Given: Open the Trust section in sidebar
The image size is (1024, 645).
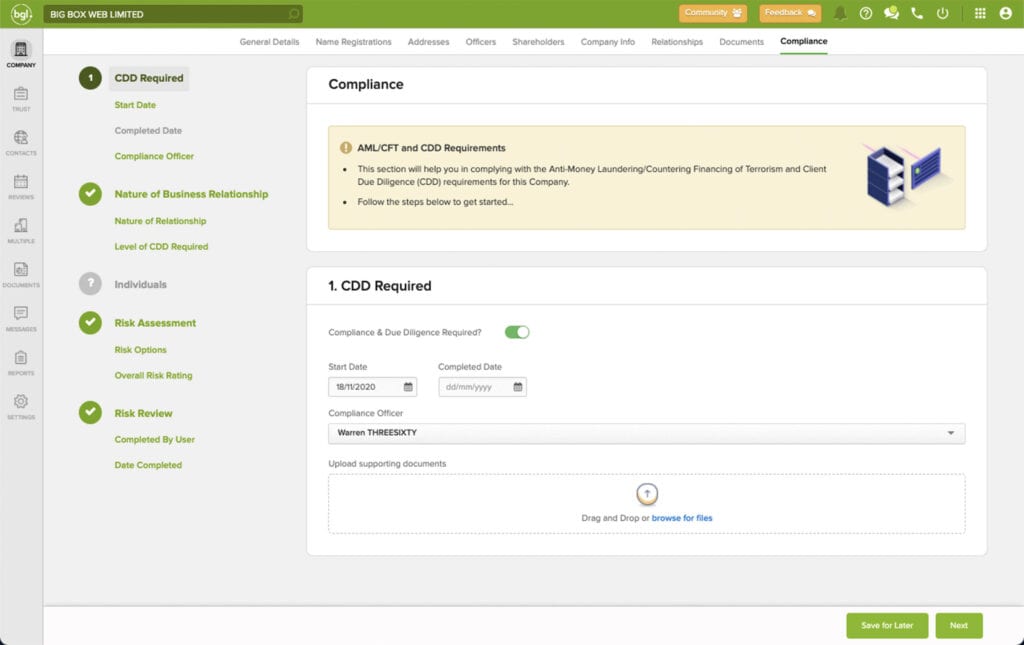Looking at the screenshot, I should pyautogui.click(x=21, y=95).
